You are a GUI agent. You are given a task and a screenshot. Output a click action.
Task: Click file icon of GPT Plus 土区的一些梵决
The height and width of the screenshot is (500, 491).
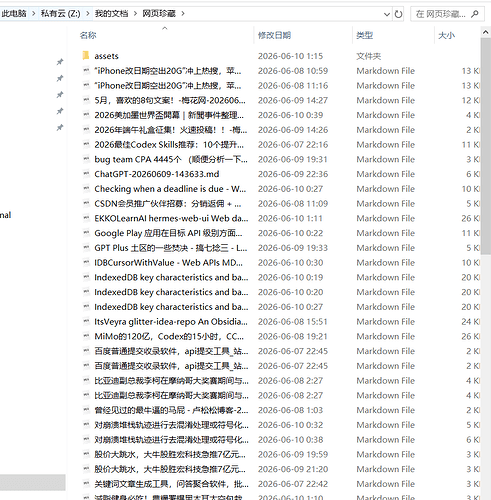click(x=86, y=248)
